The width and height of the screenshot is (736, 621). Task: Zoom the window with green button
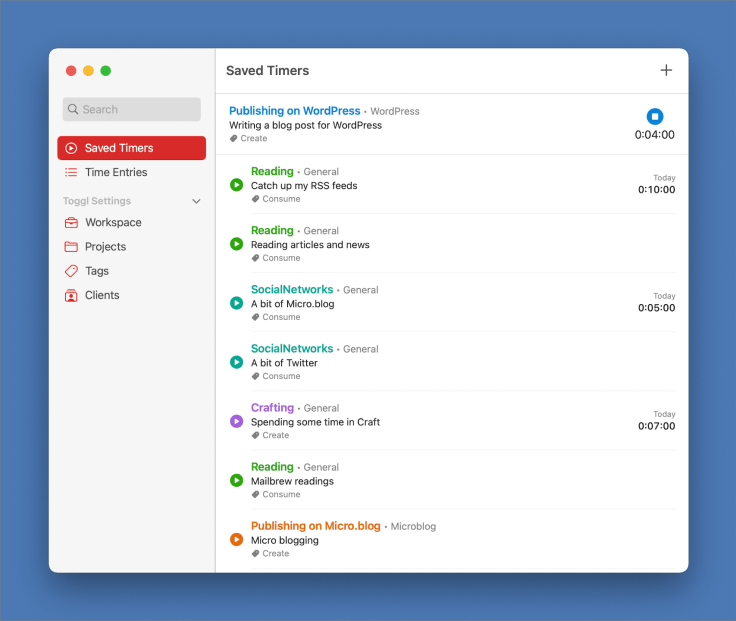[x=106, y=71]
